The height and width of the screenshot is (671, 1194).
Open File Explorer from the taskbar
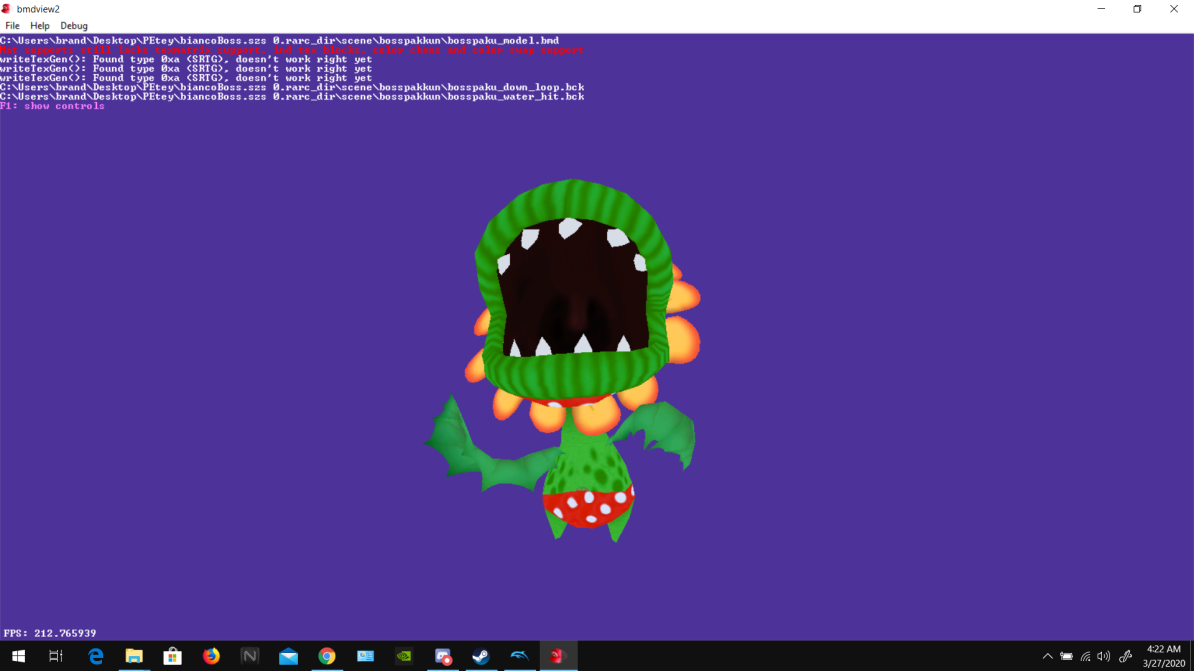(x=134, y=656)
